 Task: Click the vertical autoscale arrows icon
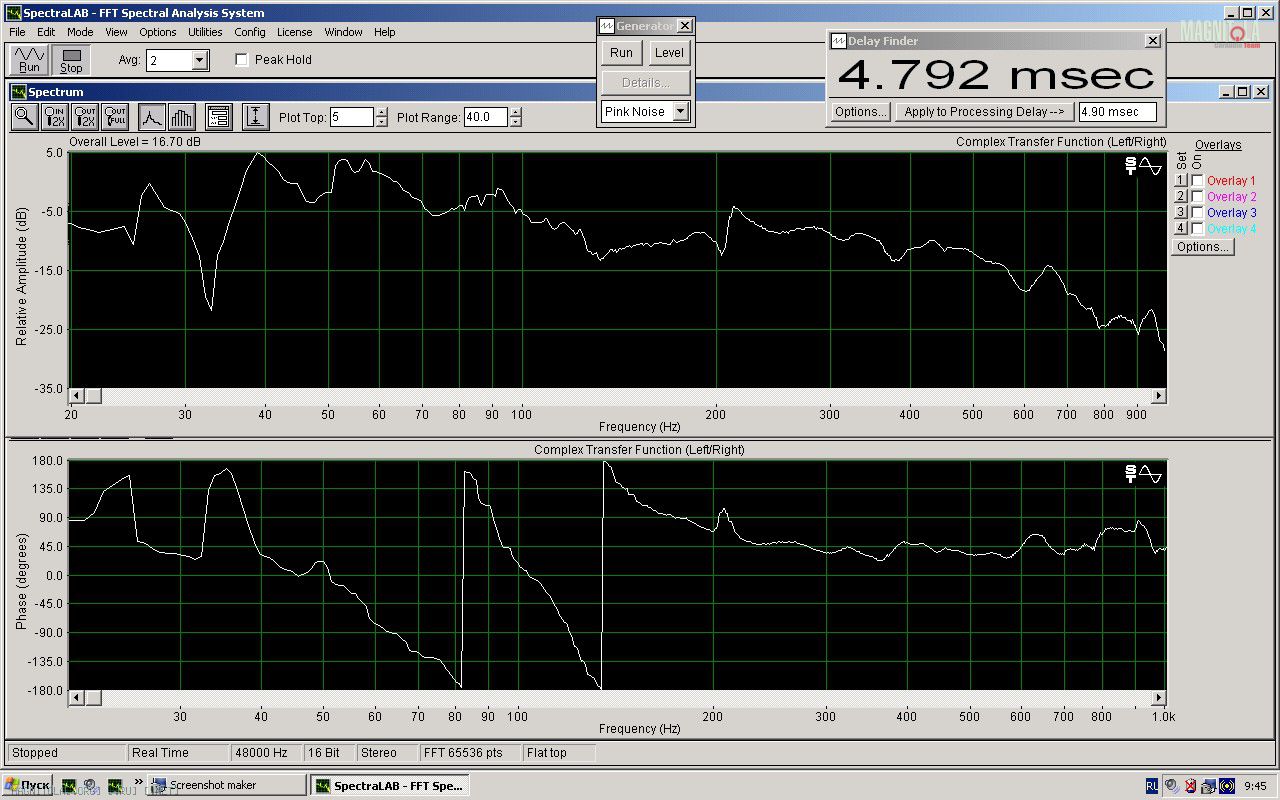[x=256, y=117]
